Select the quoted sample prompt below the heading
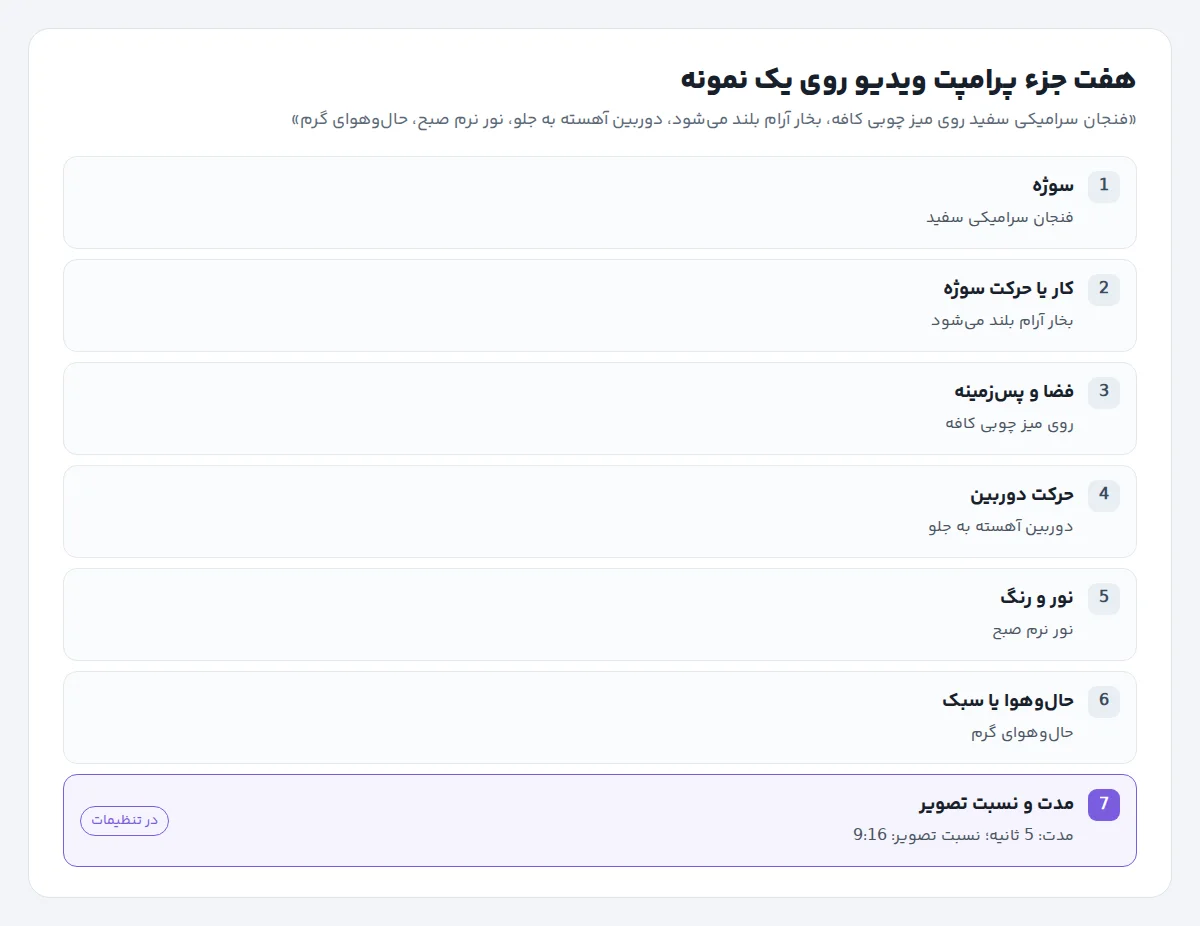Screen dimensions: 1200x926 tap(714, 120)
